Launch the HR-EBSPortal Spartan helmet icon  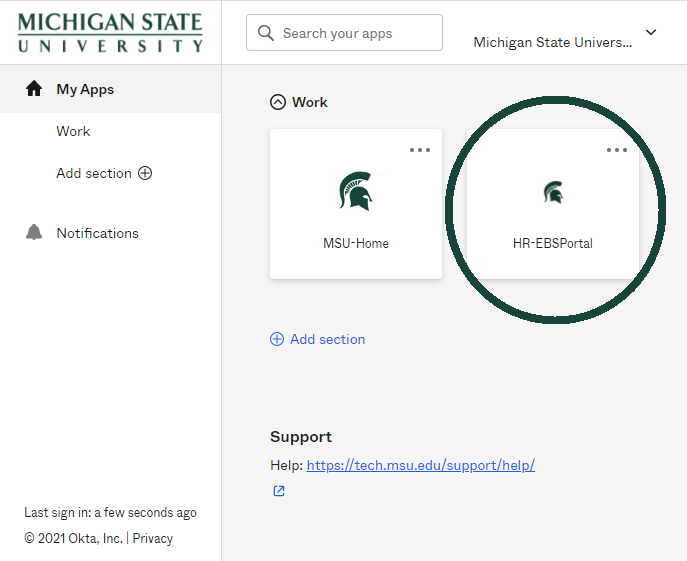553,192
